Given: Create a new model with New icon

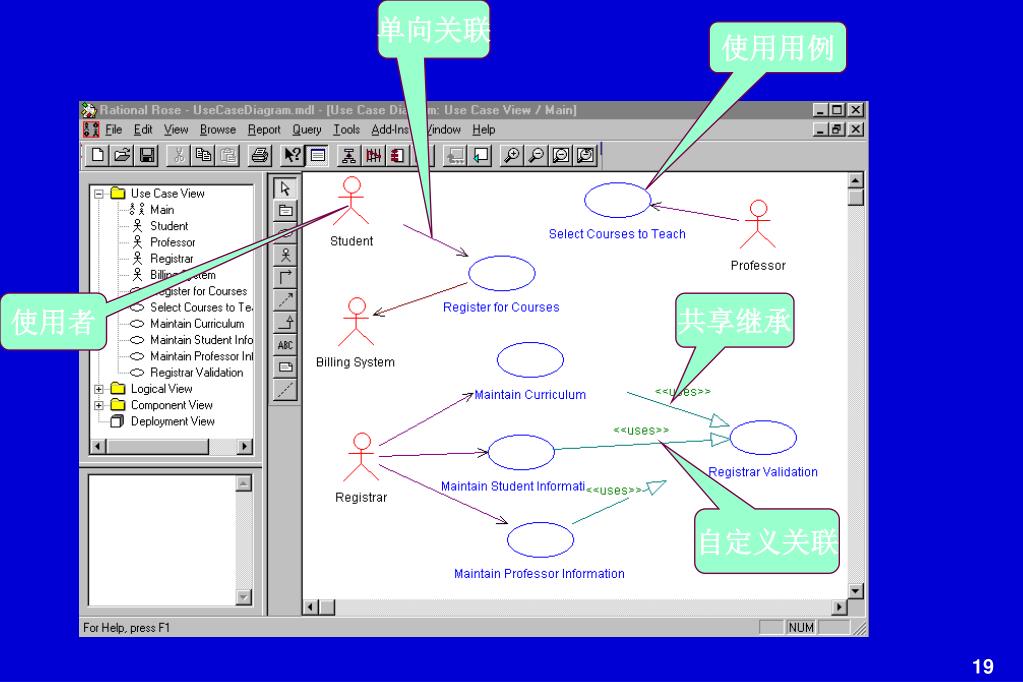Looking at the screenshot, I should click(x=98, y=155).
